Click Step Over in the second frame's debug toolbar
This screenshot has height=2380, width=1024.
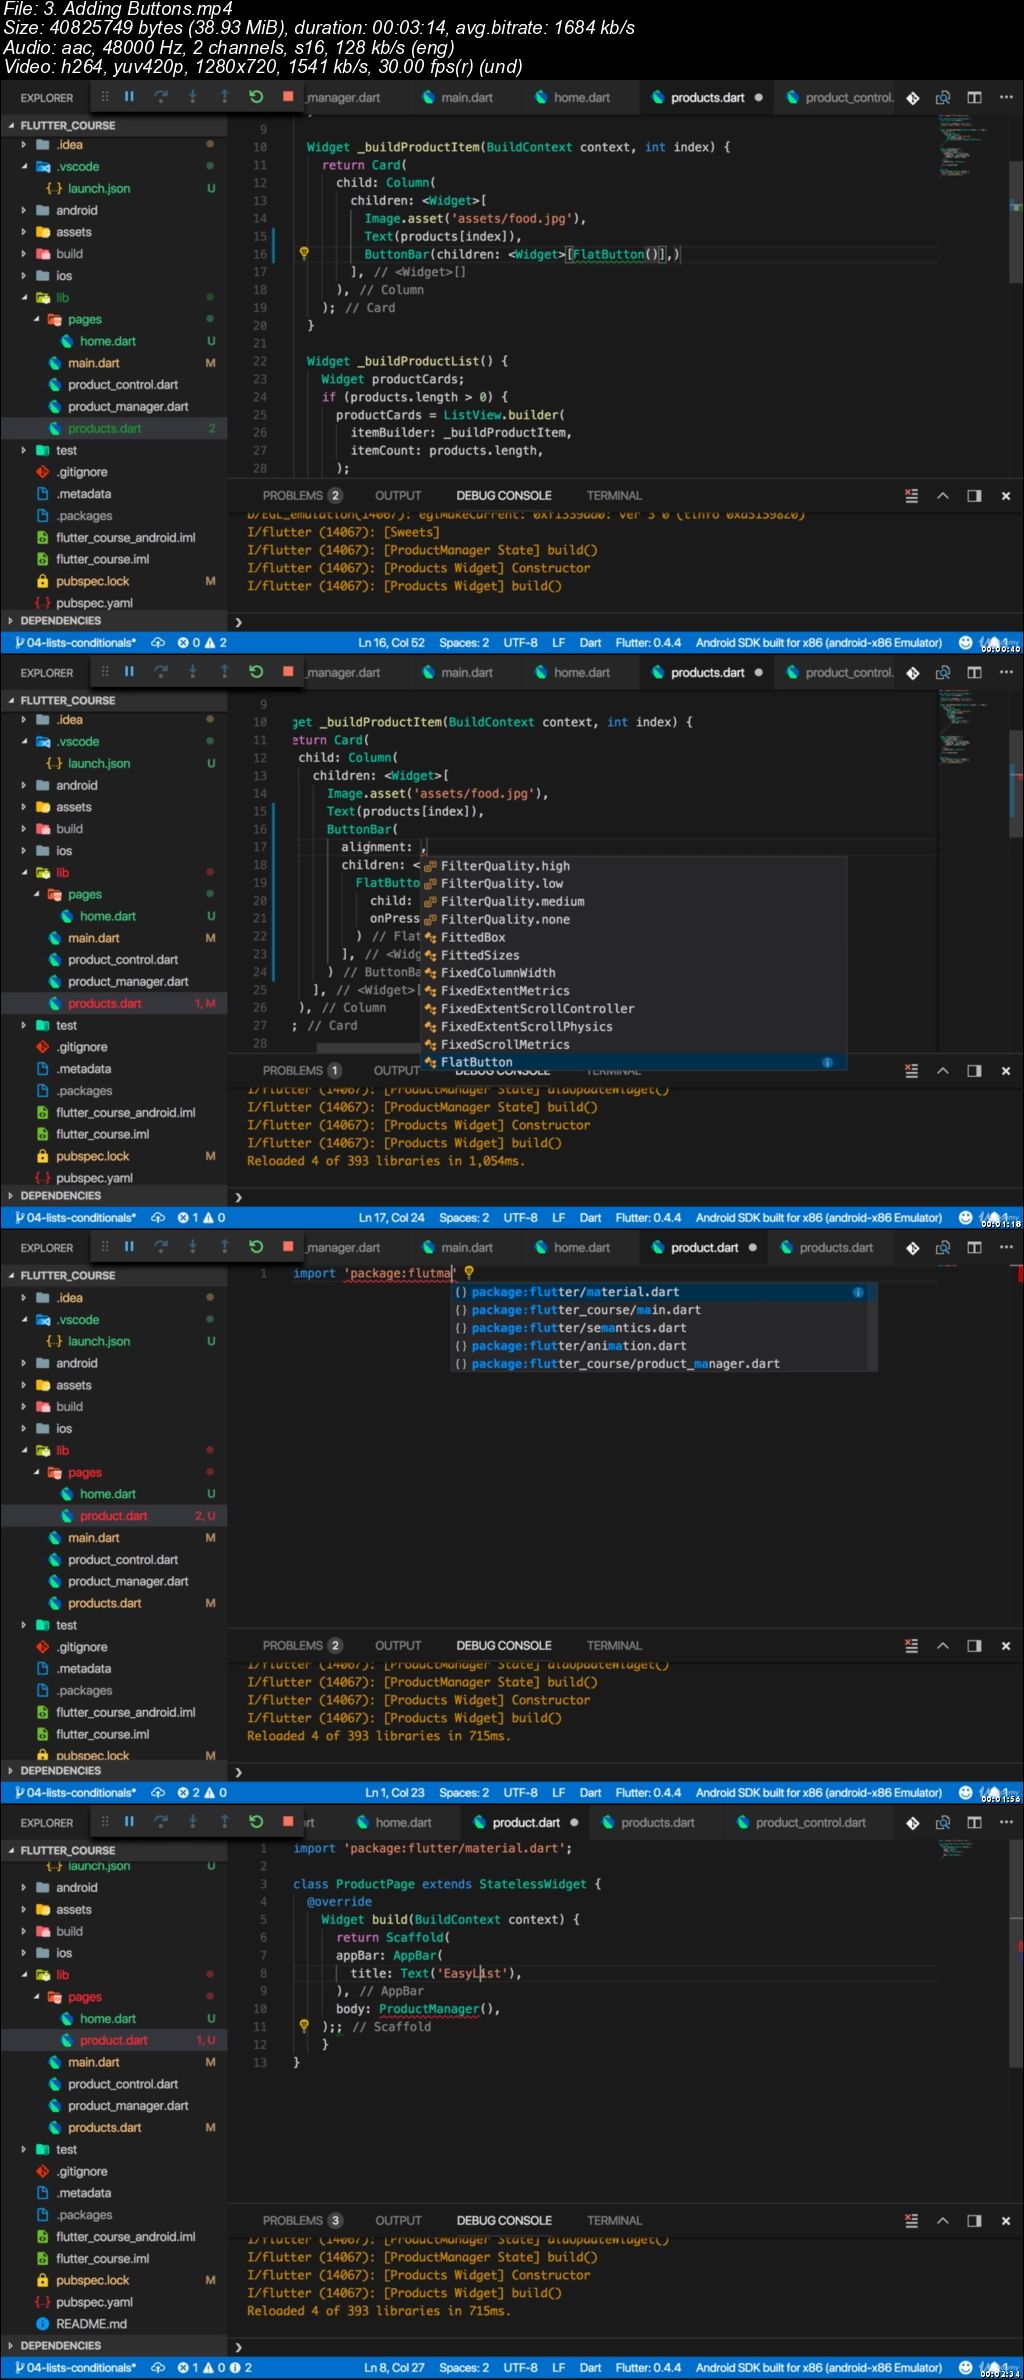(x=161, y=672)
